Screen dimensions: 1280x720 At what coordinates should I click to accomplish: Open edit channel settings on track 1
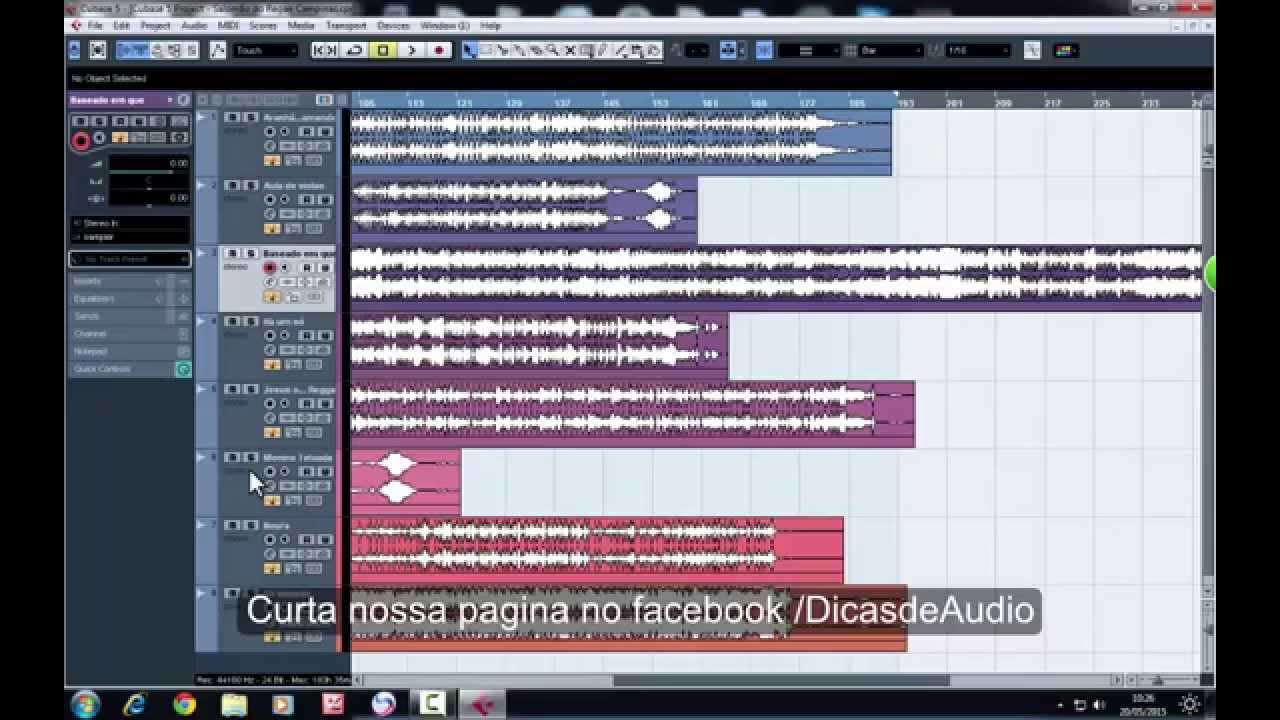pyautogui.click(x=270, y=146)
